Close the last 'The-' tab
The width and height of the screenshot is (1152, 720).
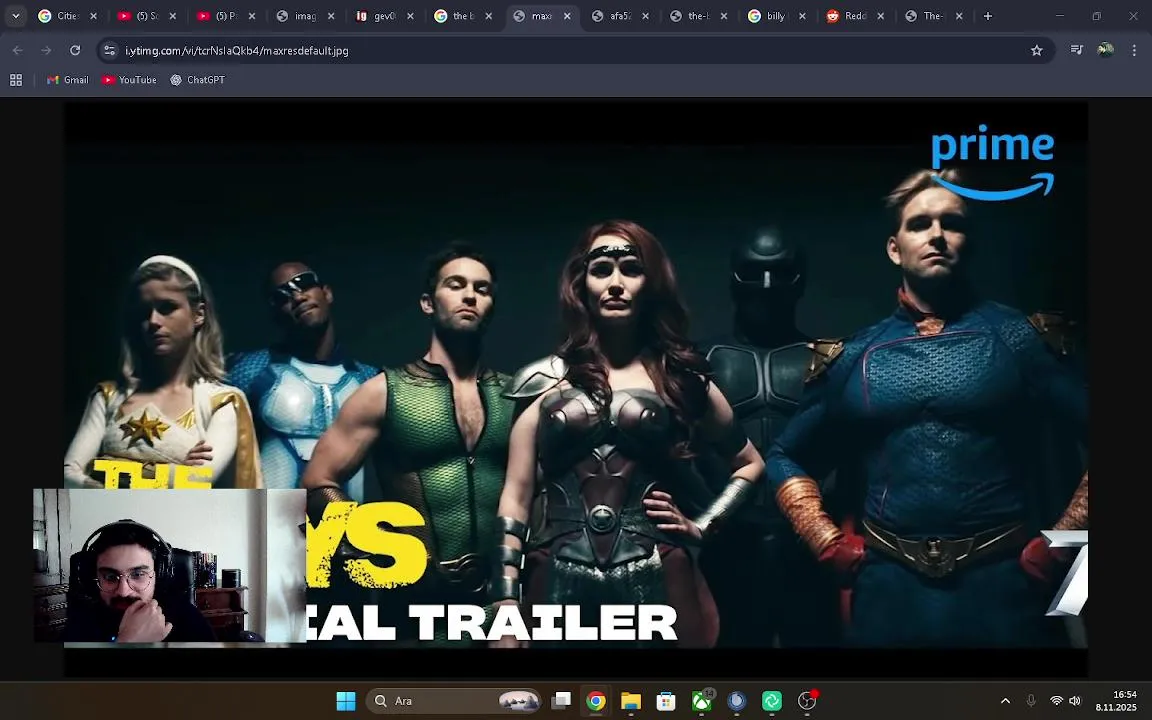[959, 16]
